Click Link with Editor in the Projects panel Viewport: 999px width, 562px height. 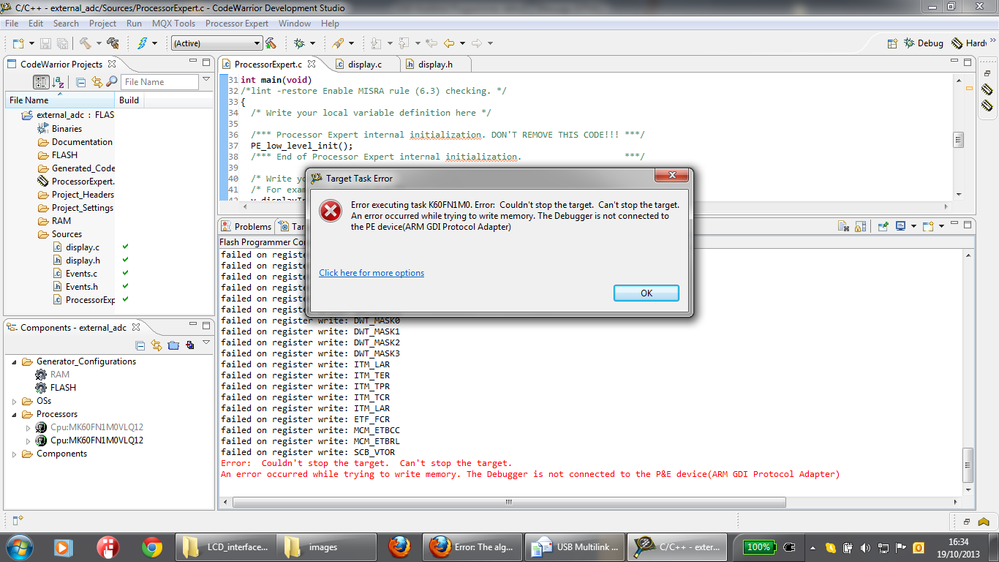pyautogui.click(x=97, y=82)
